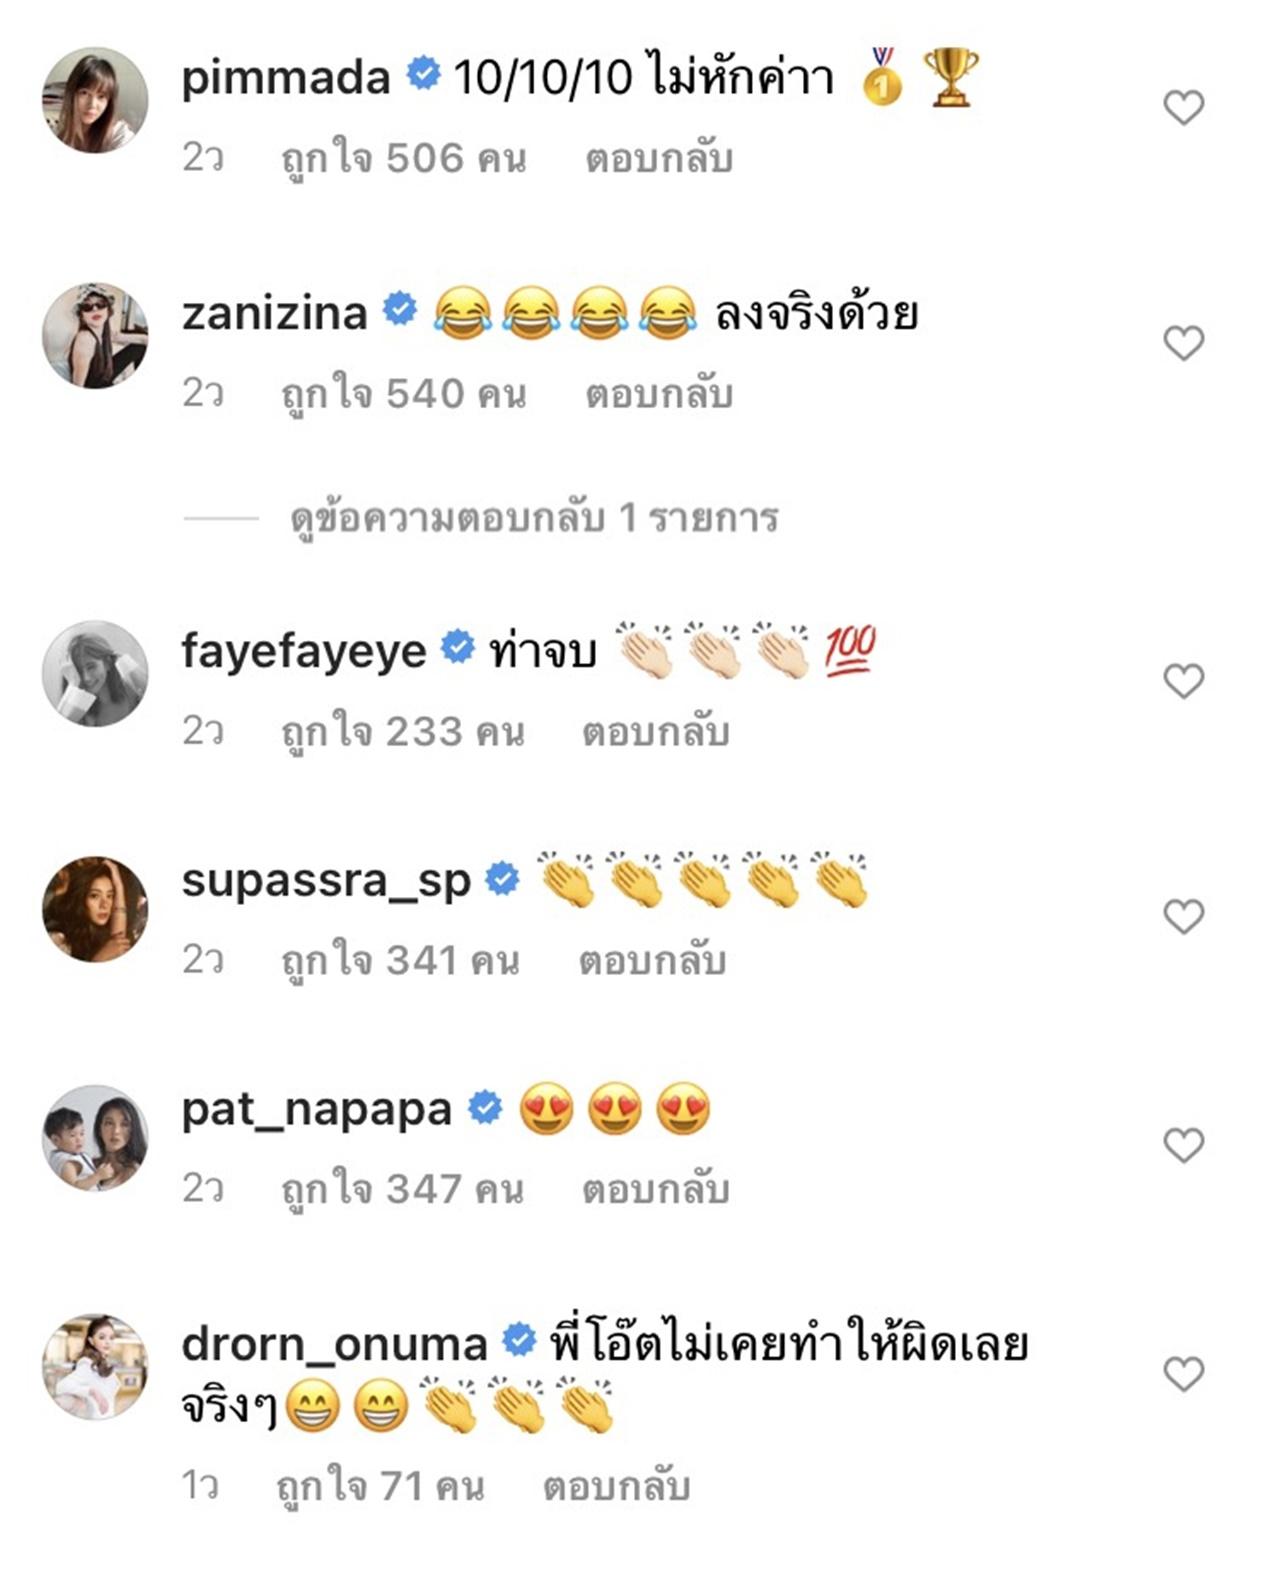Expand the view 1 reply link under zanizina
This screenshot has width=1280, height=1579.
(x=534, y=518)
